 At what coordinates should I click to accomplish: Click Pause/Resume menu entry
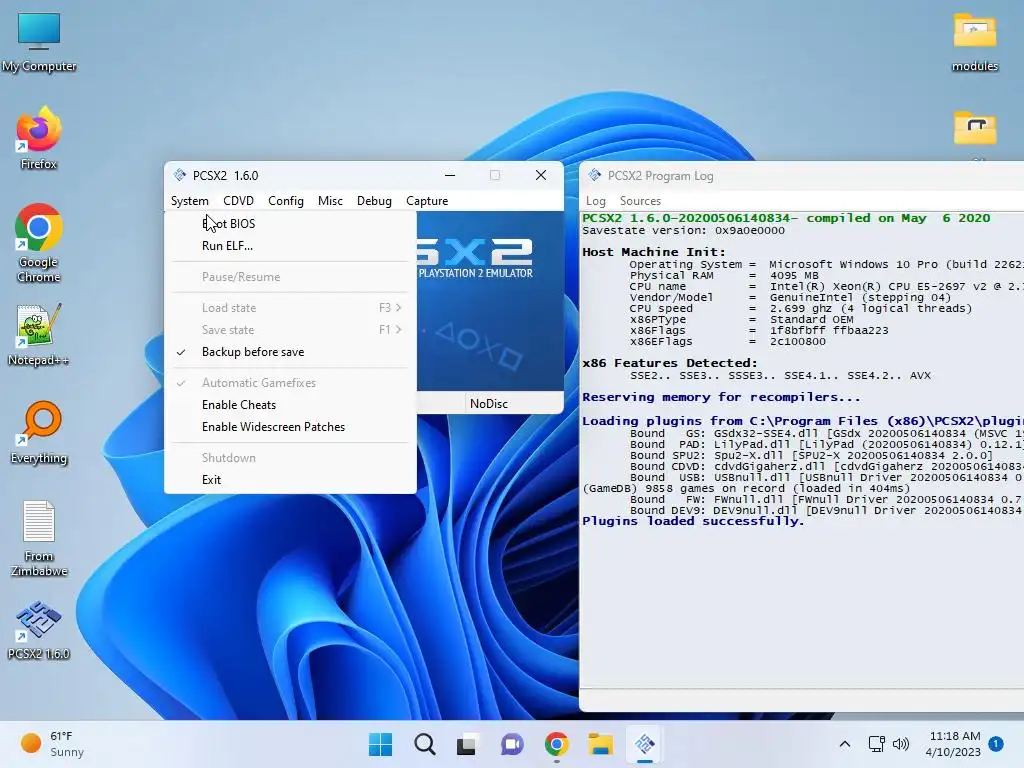pyautogui.click(x=290, y=277)
